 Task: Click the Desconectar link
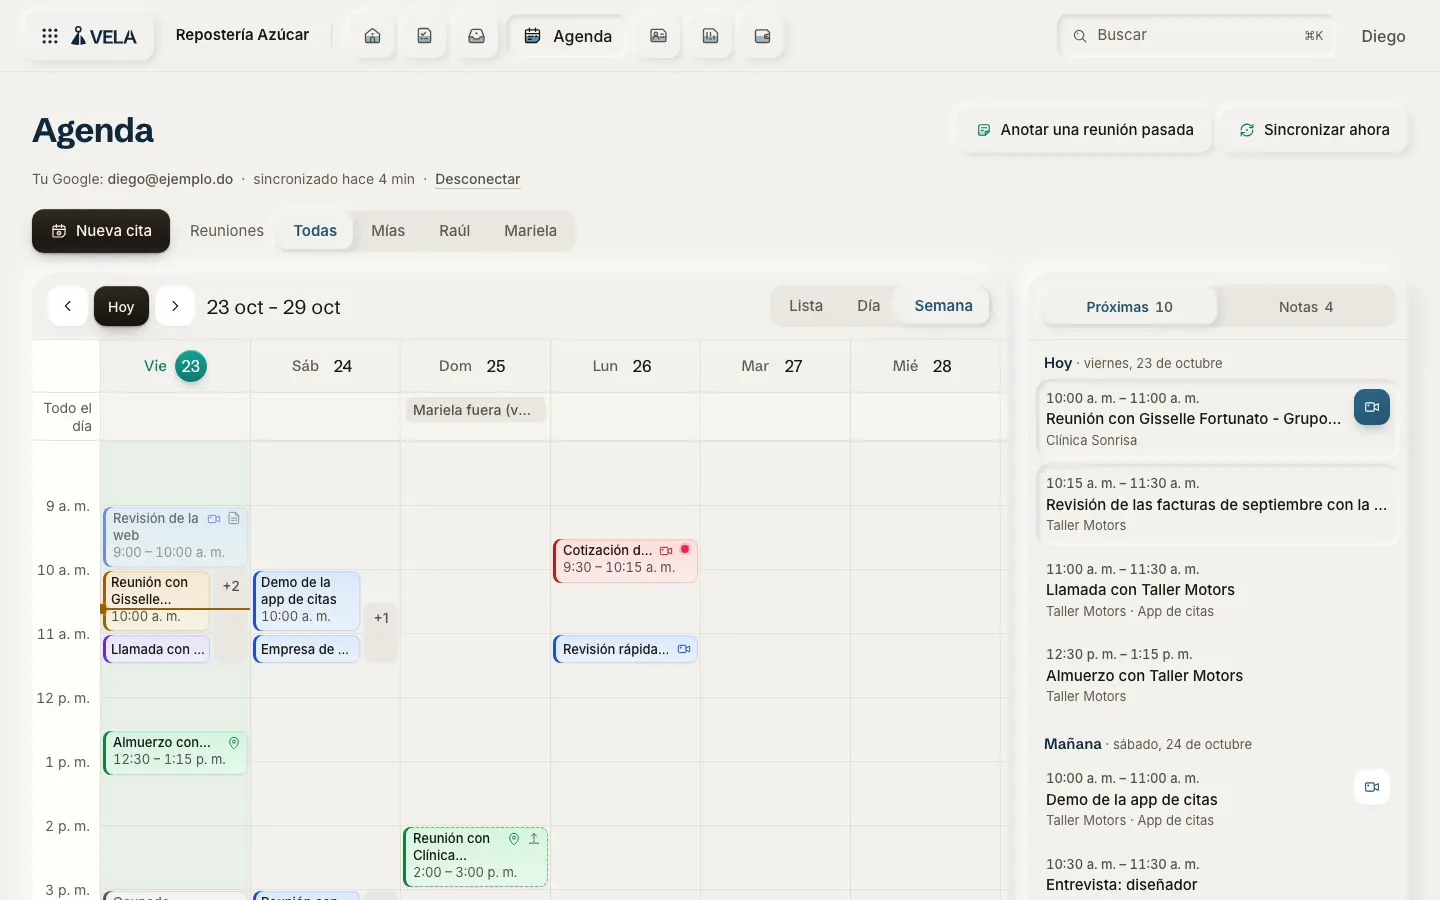[x=478, y=179]
